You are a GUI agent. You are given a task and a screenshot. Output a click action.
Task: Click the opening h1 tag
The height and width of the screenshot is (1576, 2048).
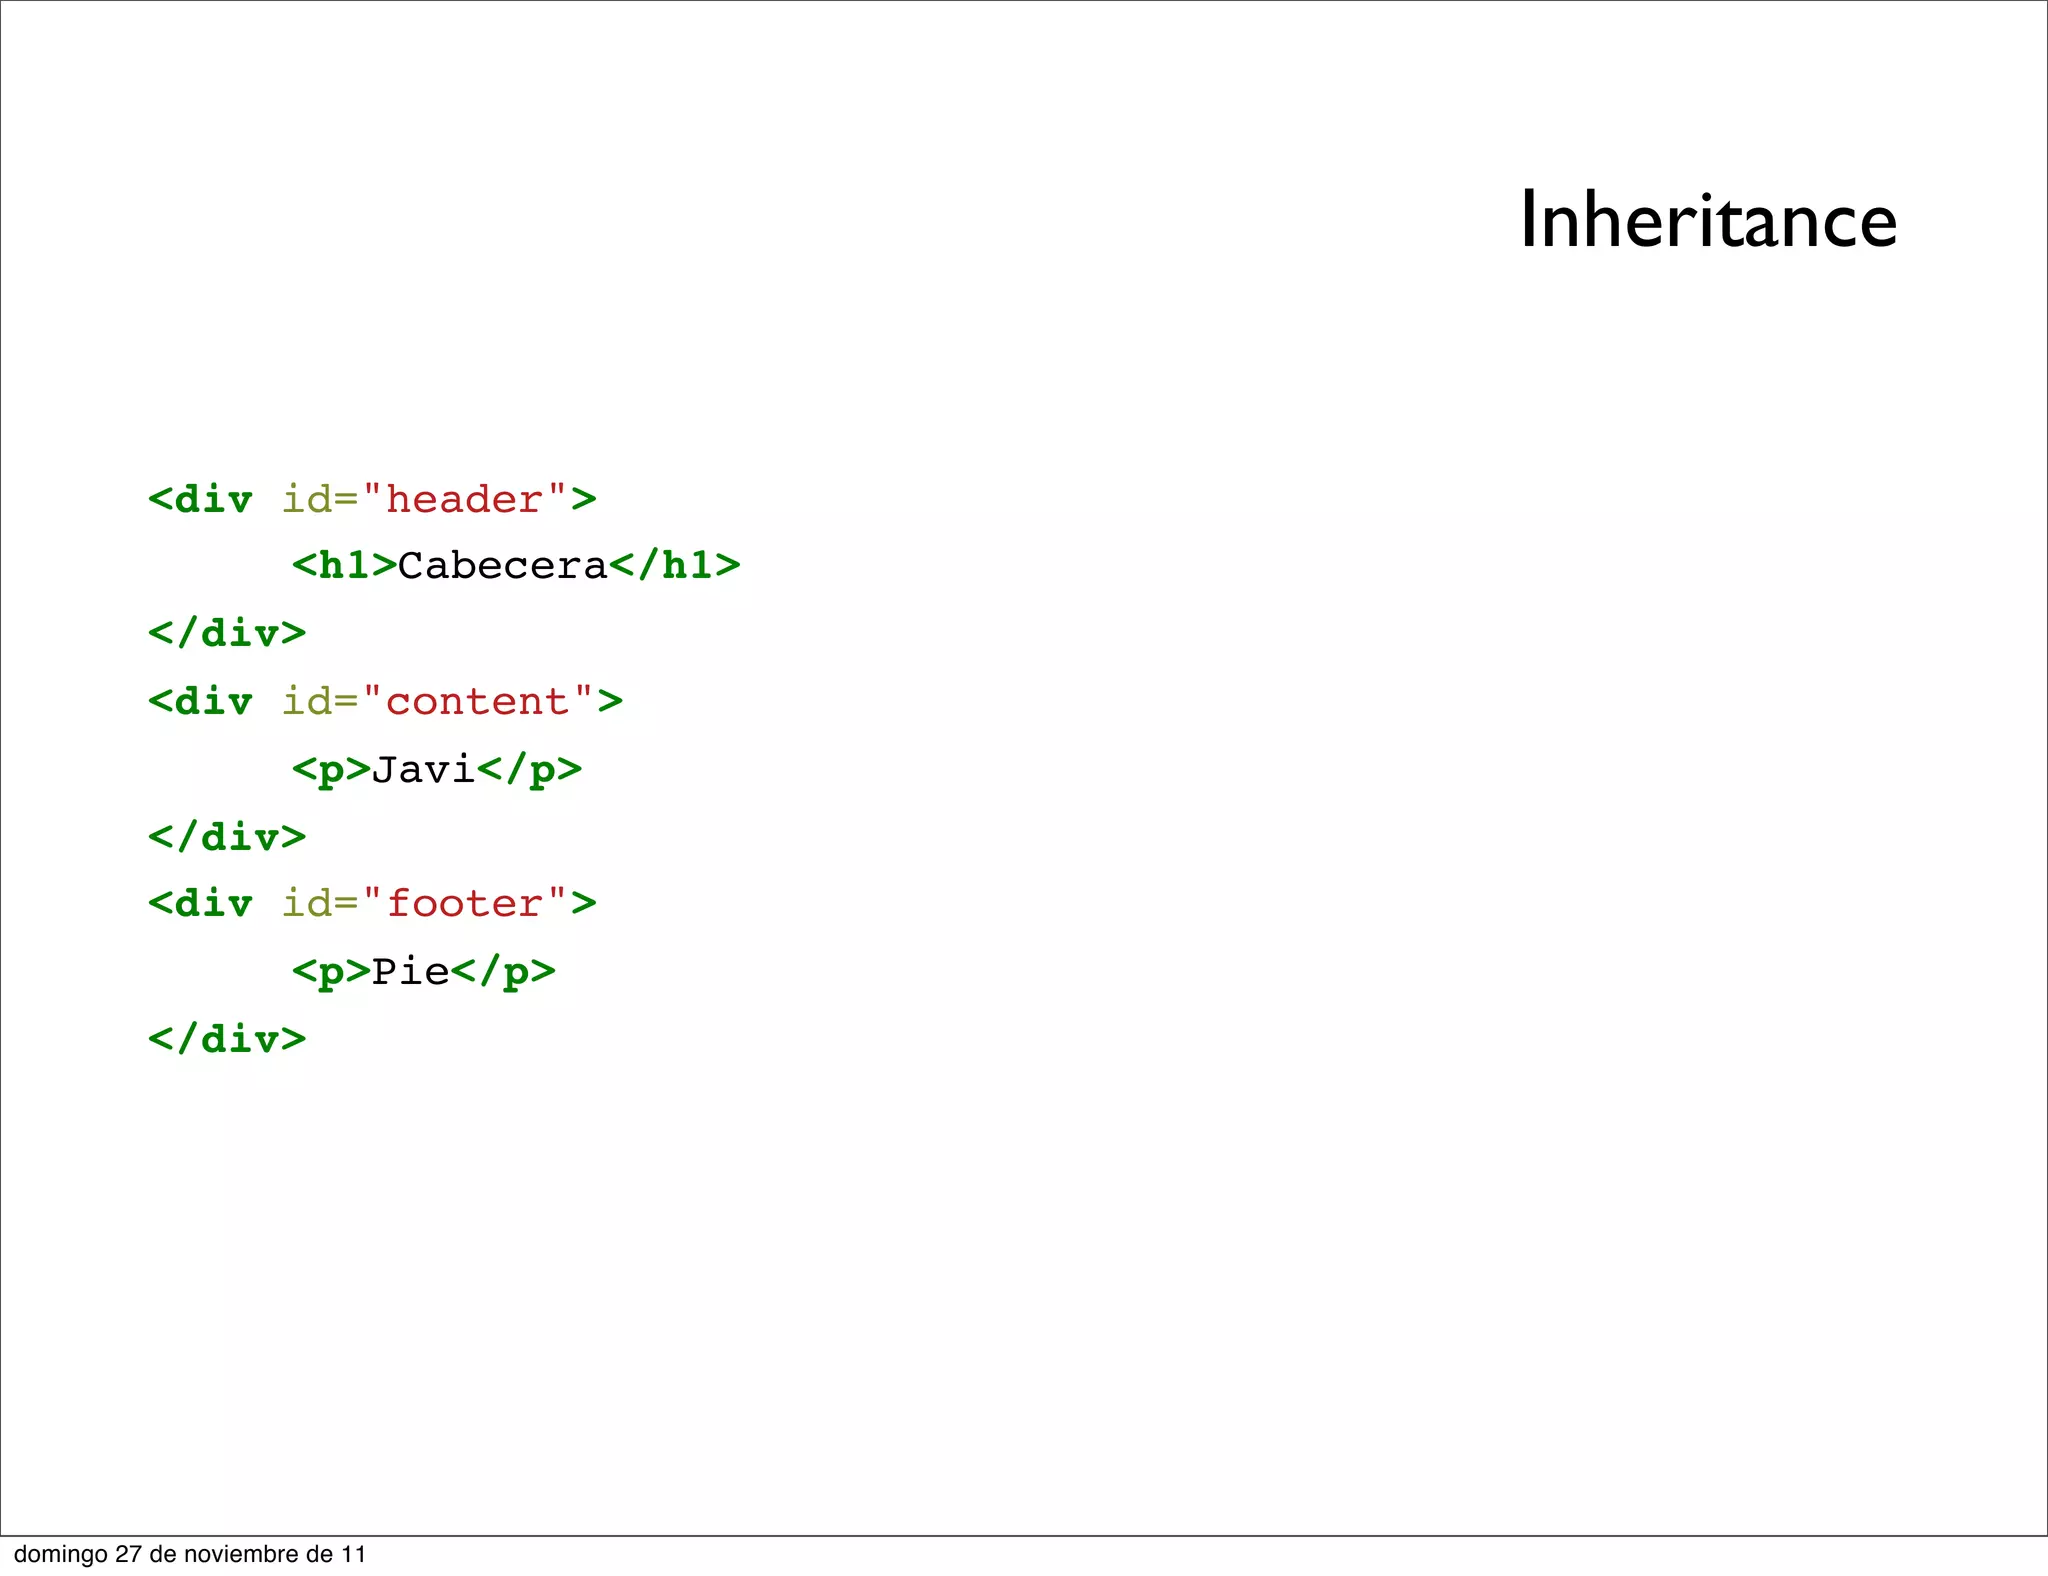[344, 566]
